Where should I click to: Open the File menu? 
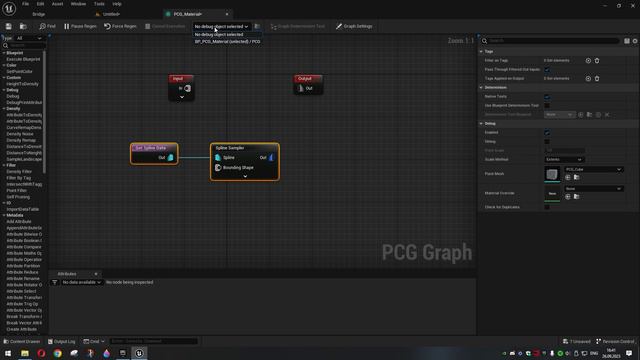[x=25, y=4]
